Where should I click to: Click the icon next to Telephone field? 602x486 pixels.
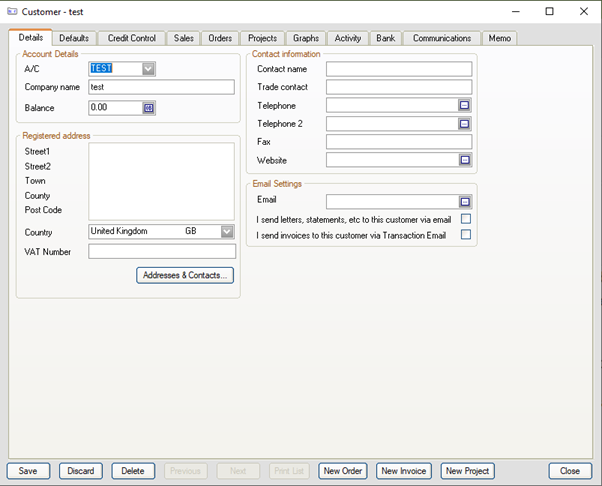point(464,106)
